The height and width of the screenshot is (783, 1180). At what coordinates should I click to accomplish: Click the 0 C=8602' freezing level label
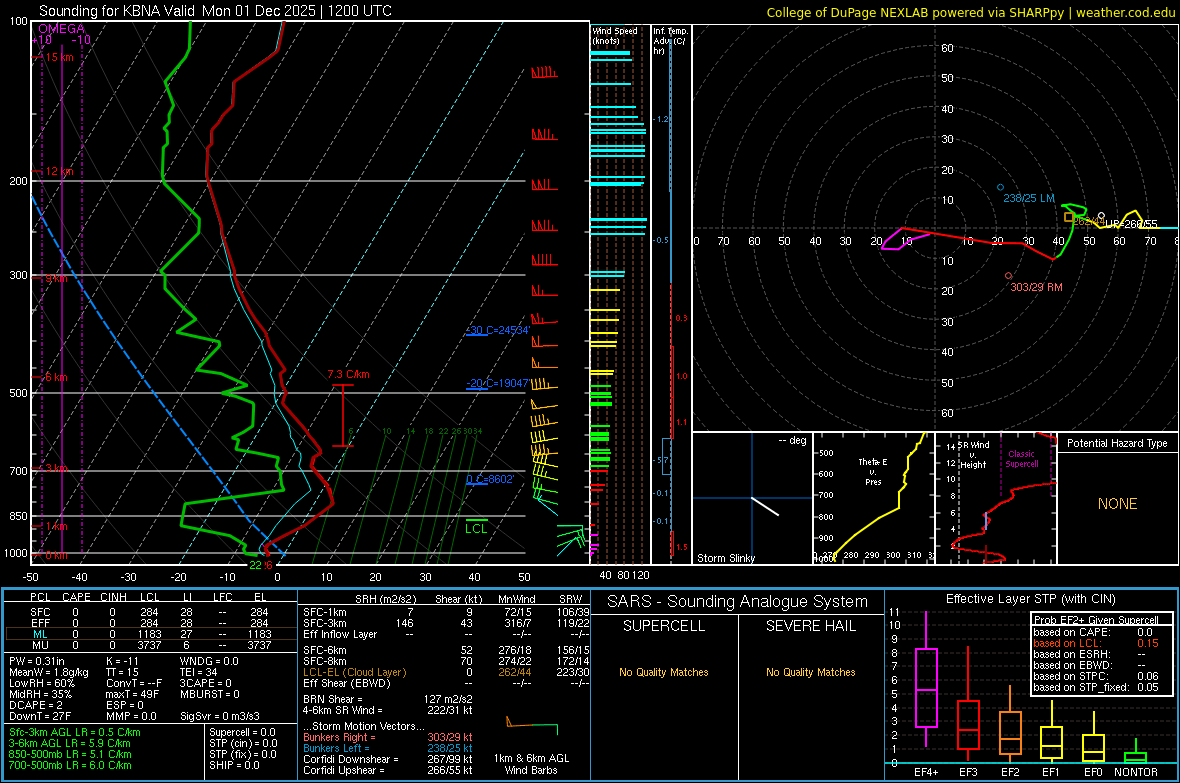(490, 479)
